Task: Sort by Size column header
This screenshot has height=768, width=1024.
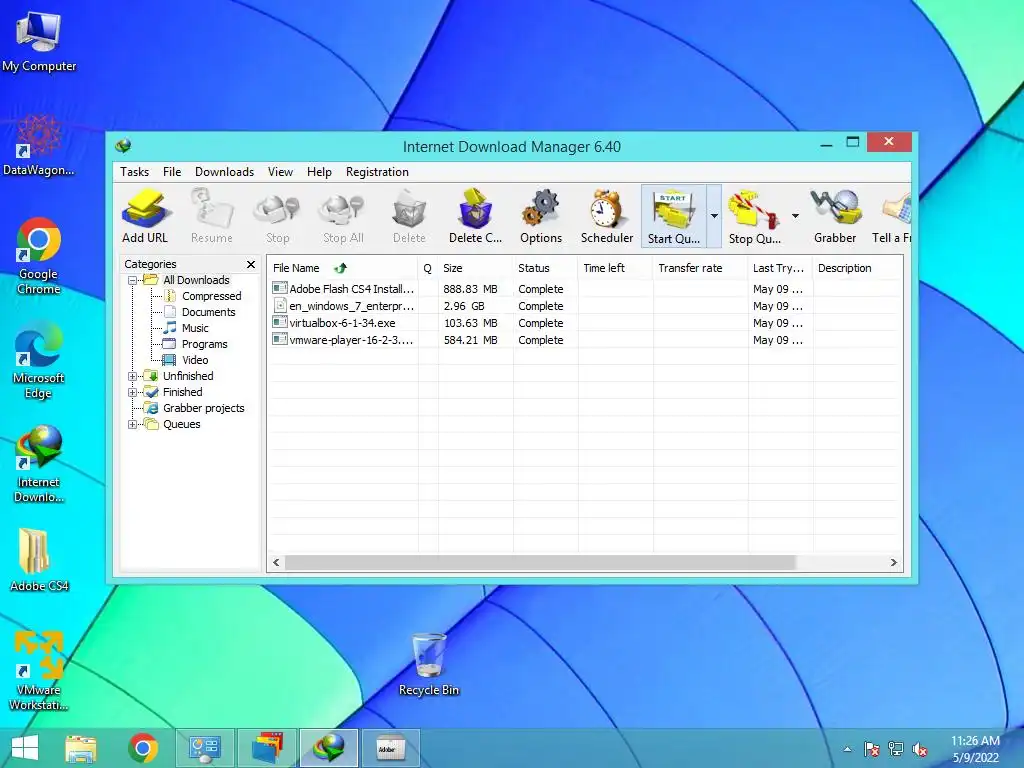Action: pyautogui.click(x=475, y=268)
